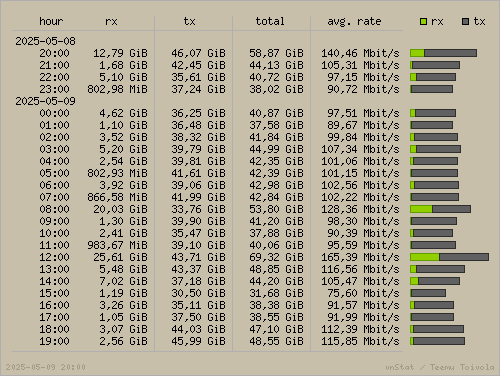
Task: Click the gray tx legend swatch
Action: point(466,22)
